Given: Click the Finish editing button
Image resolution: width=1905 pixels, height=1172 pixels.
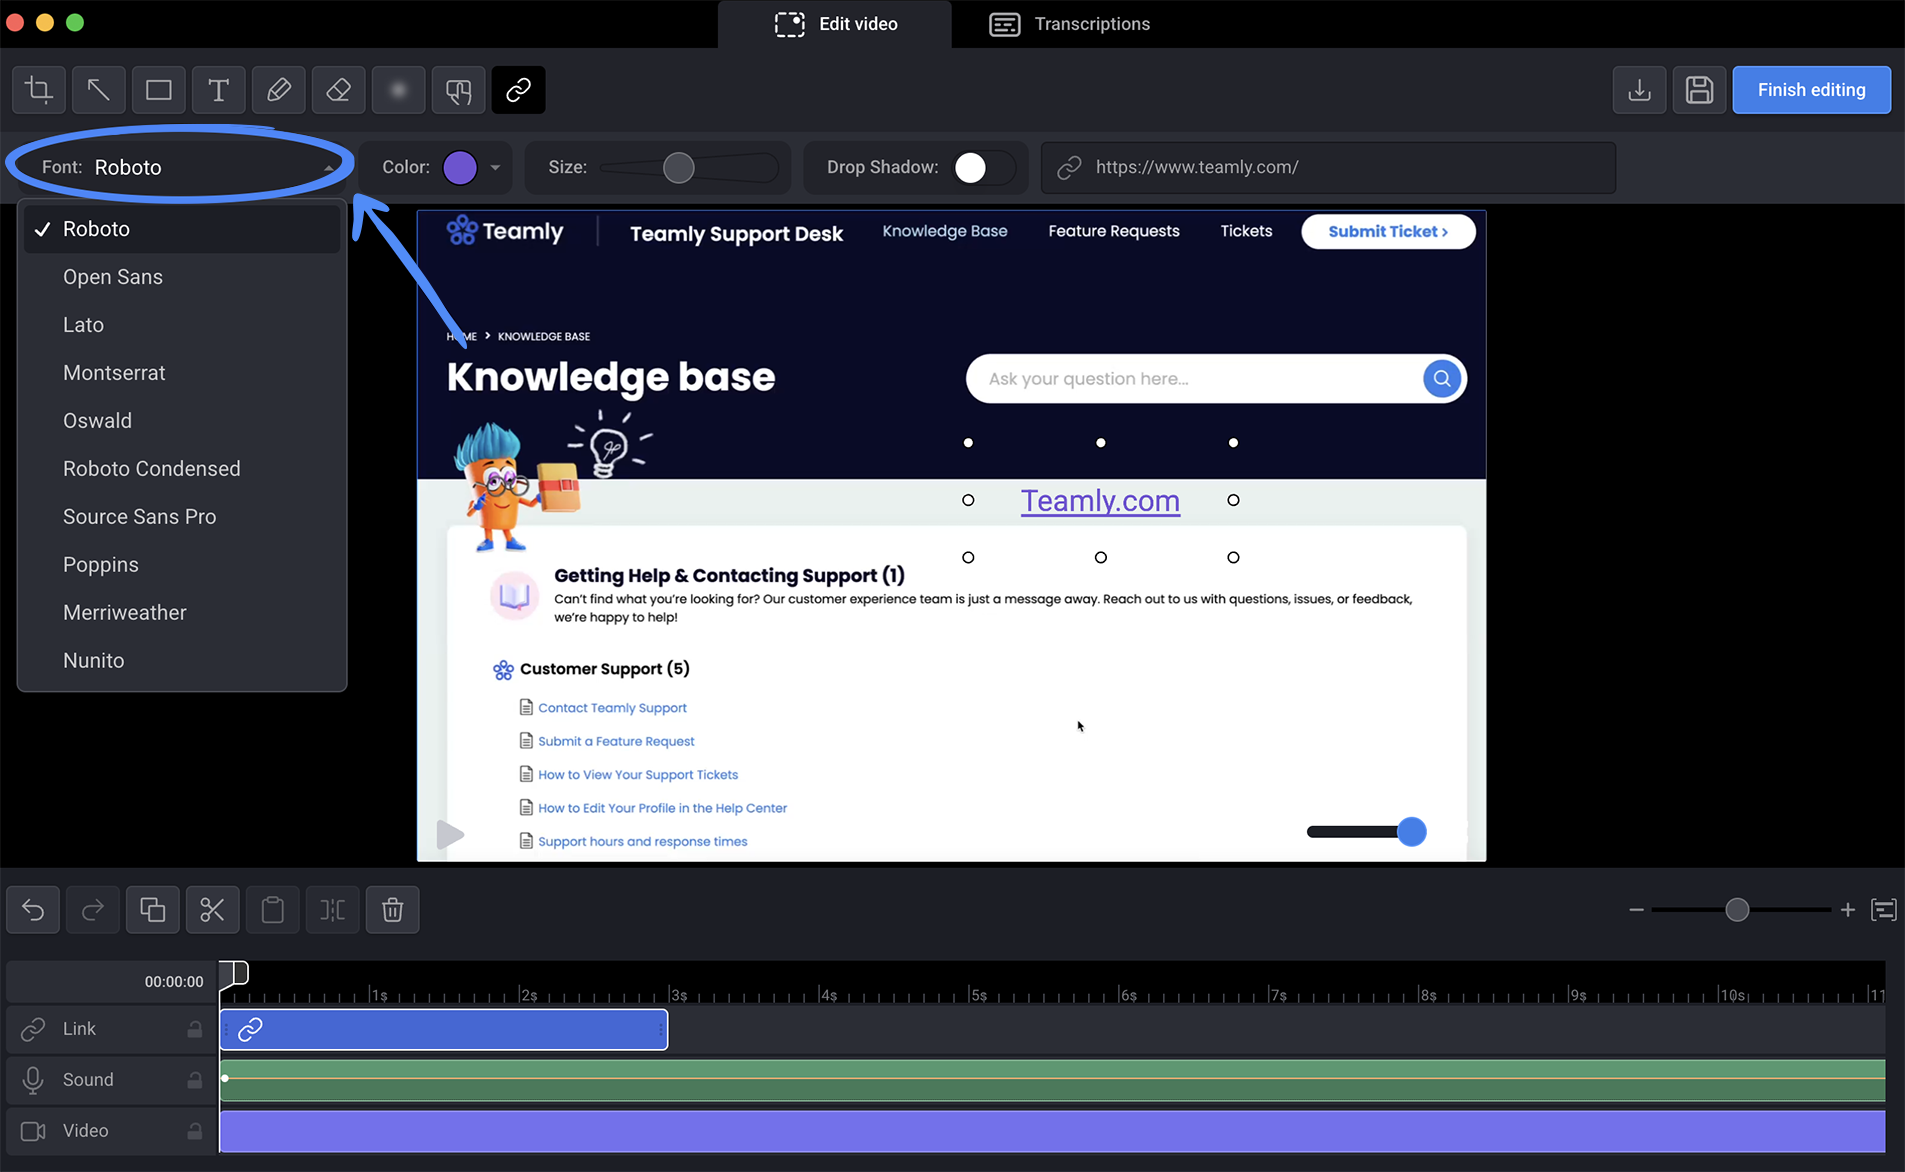Looking at the screenshot, I should [1811, 90].
